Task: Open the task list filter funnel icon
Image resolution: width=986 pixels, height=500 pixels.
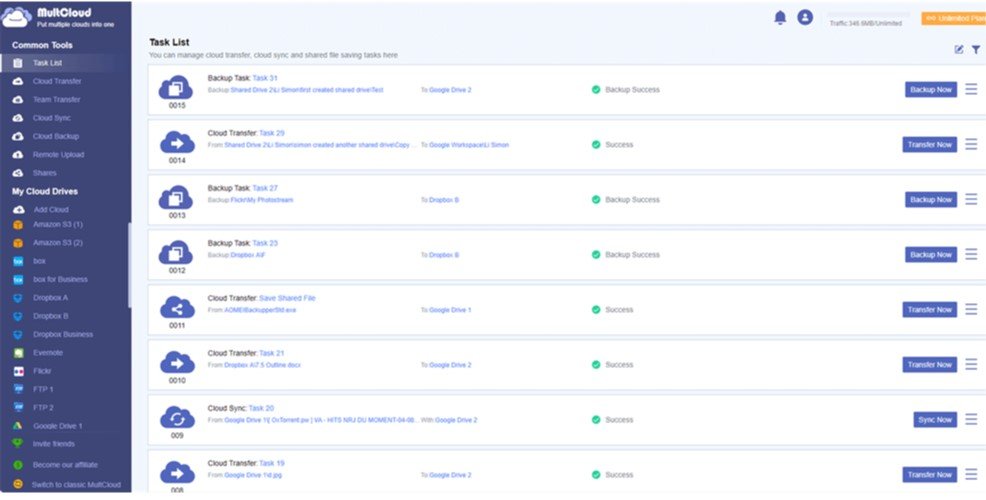Action: tap(976, 50)
